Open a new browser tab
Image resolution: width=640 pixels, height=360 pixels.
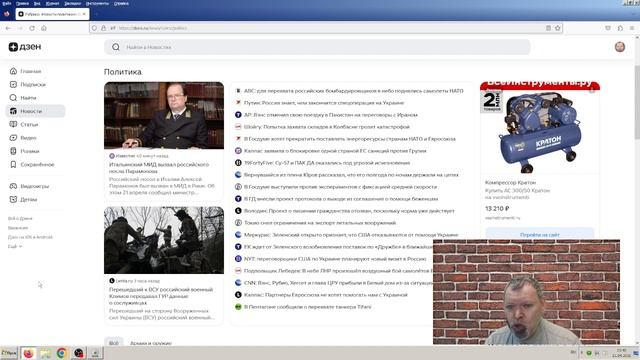[96, 14]
